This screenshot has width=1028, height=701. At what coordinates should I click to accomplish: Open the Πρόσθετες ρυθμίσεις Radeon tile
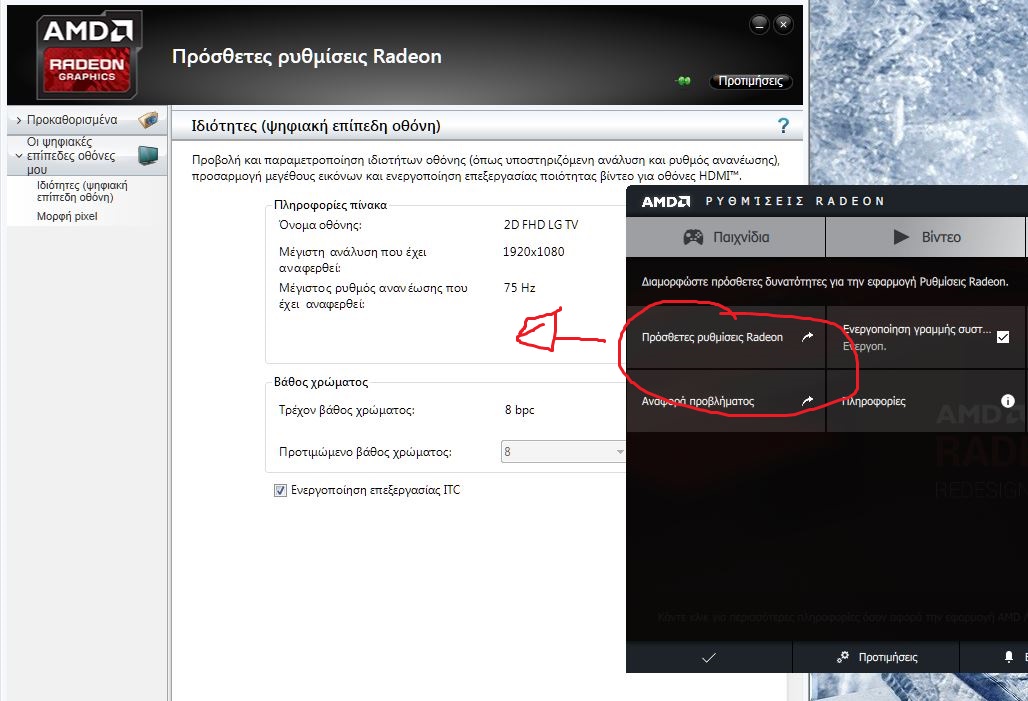tap(726, 337)
